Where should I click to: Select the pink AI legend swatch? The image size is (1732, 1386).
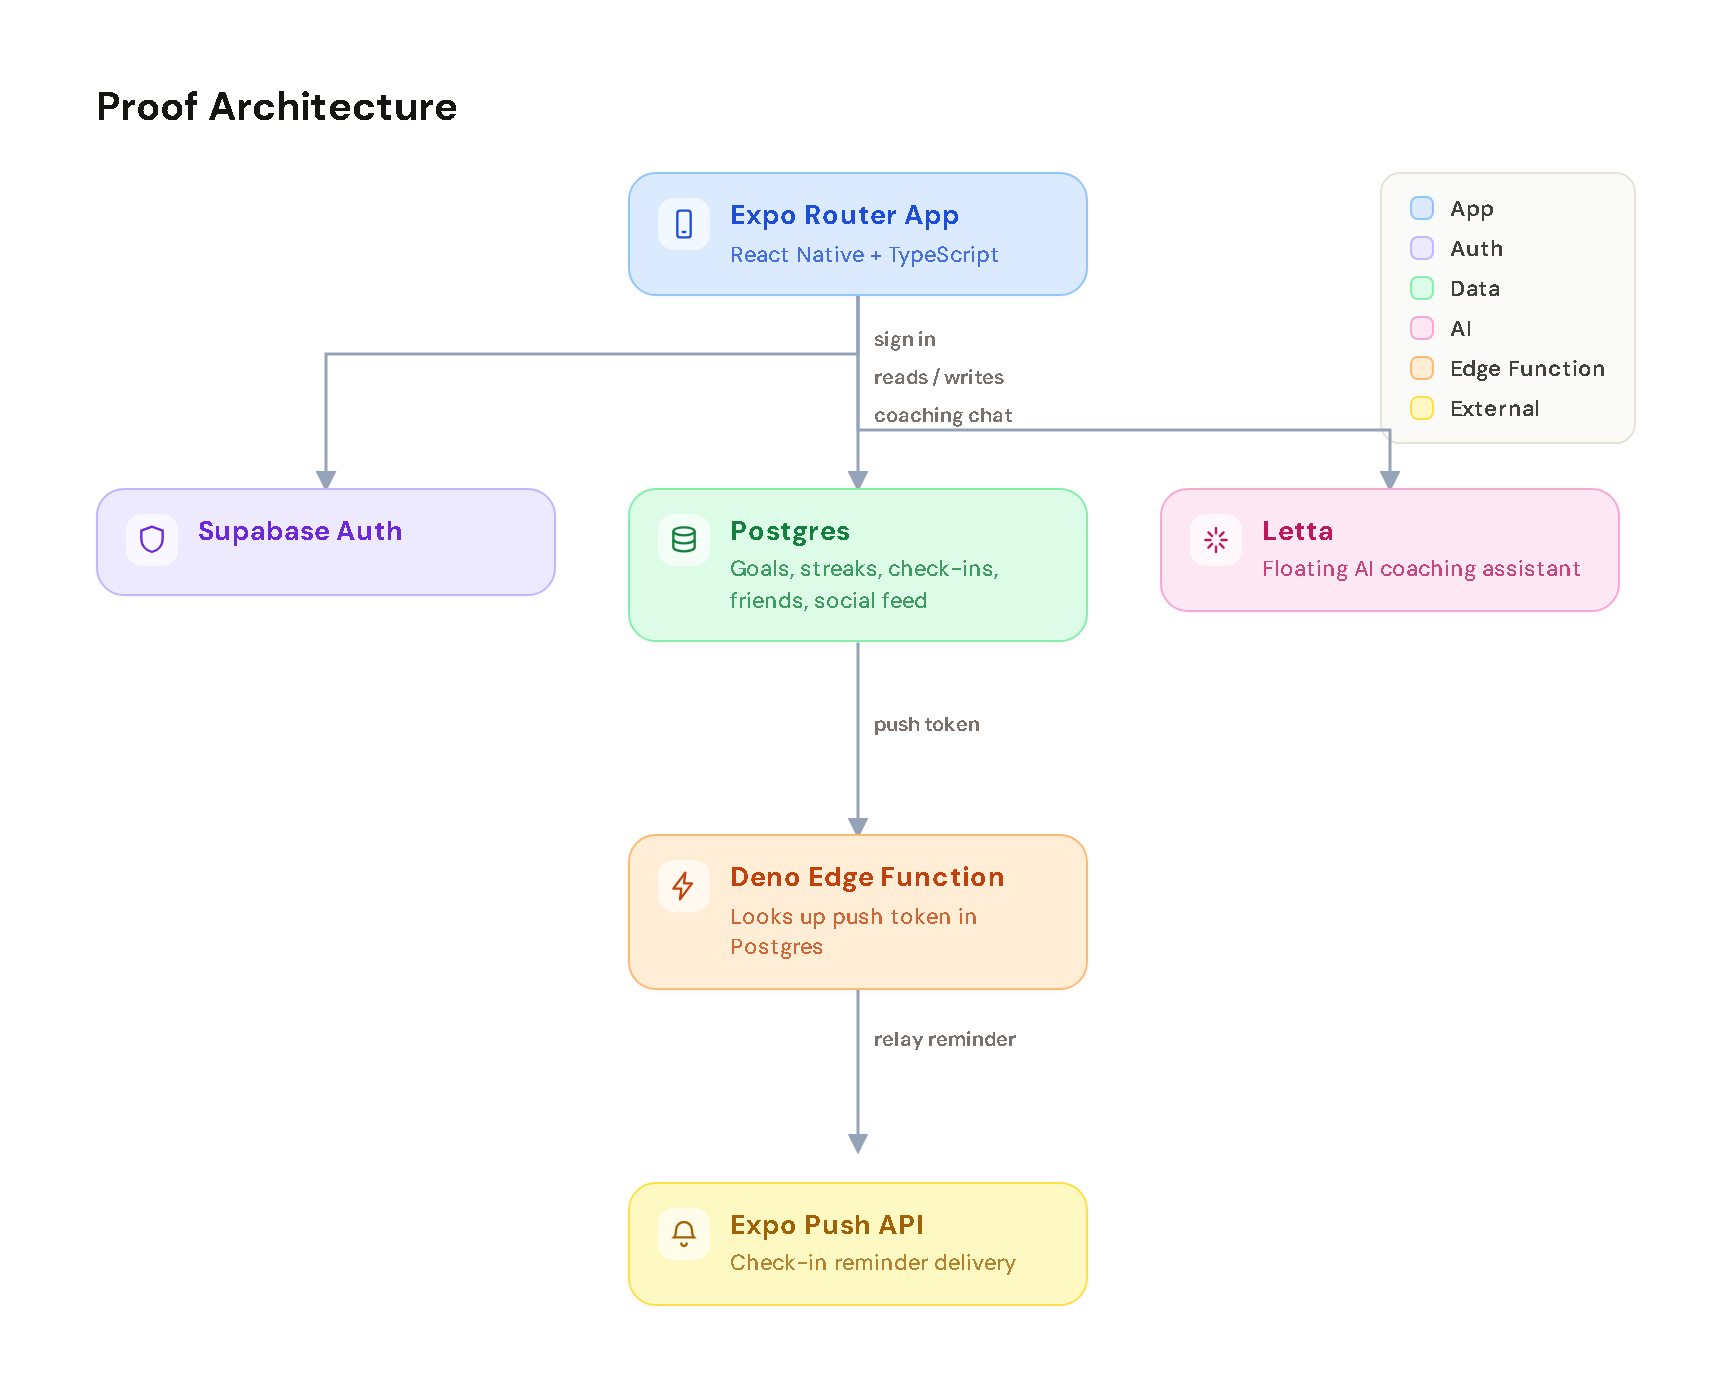tap(1422, 328)
